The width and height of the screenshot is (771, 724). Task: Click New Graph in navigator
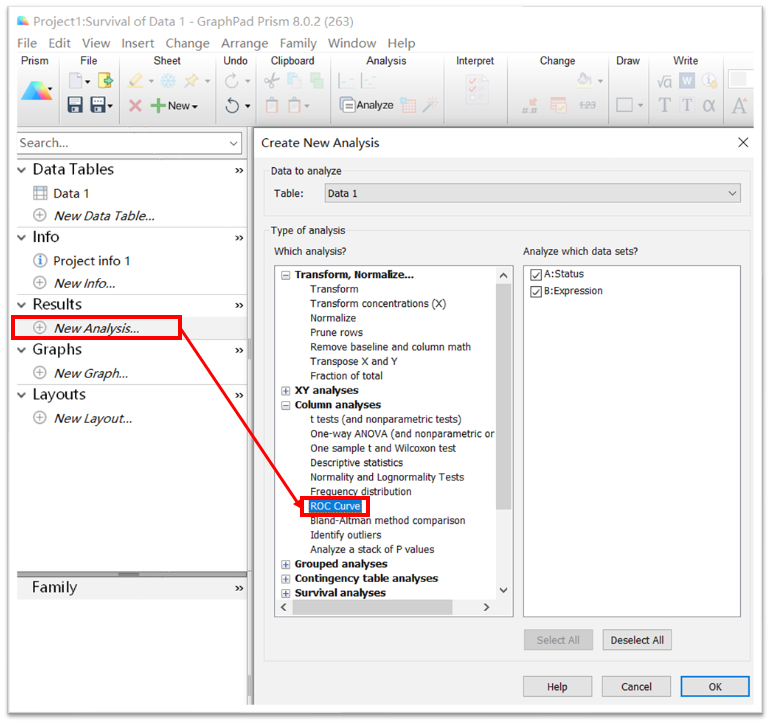point(91,374)
